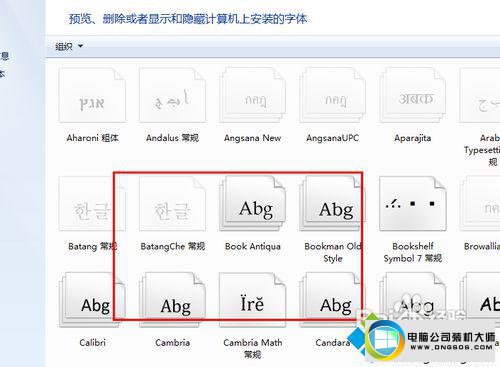
Task: Select the Browallia font icon
Action: click(479, 204)
